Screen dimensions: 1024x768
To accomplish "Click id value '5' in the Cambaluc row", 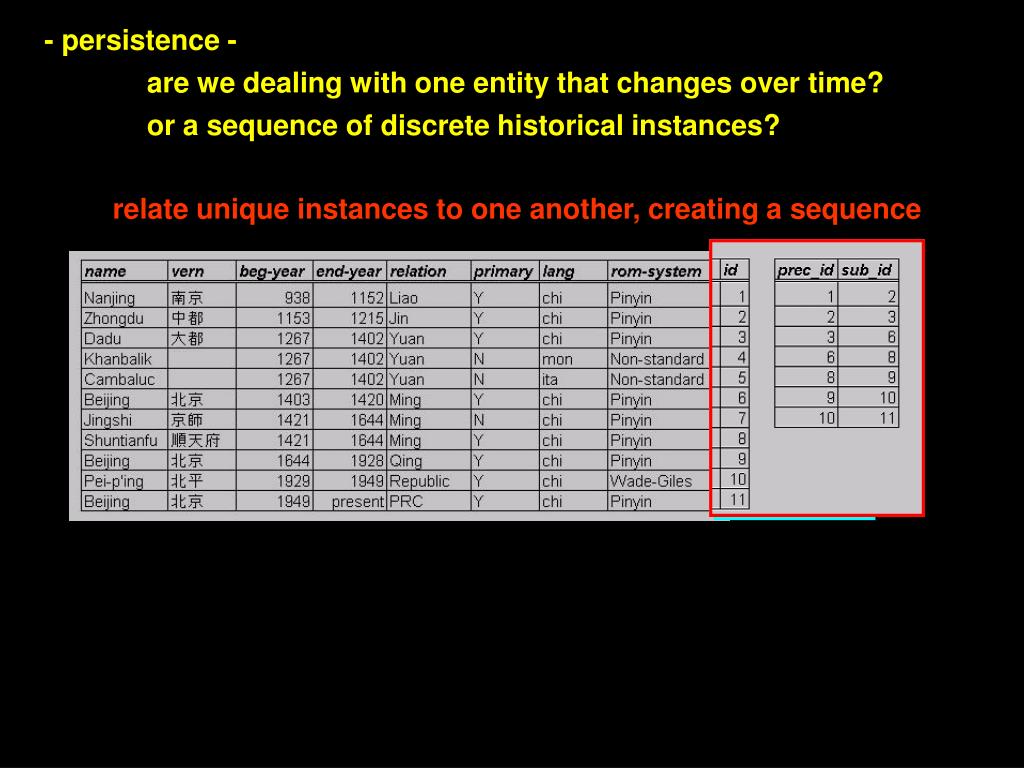I will (741, 377).
